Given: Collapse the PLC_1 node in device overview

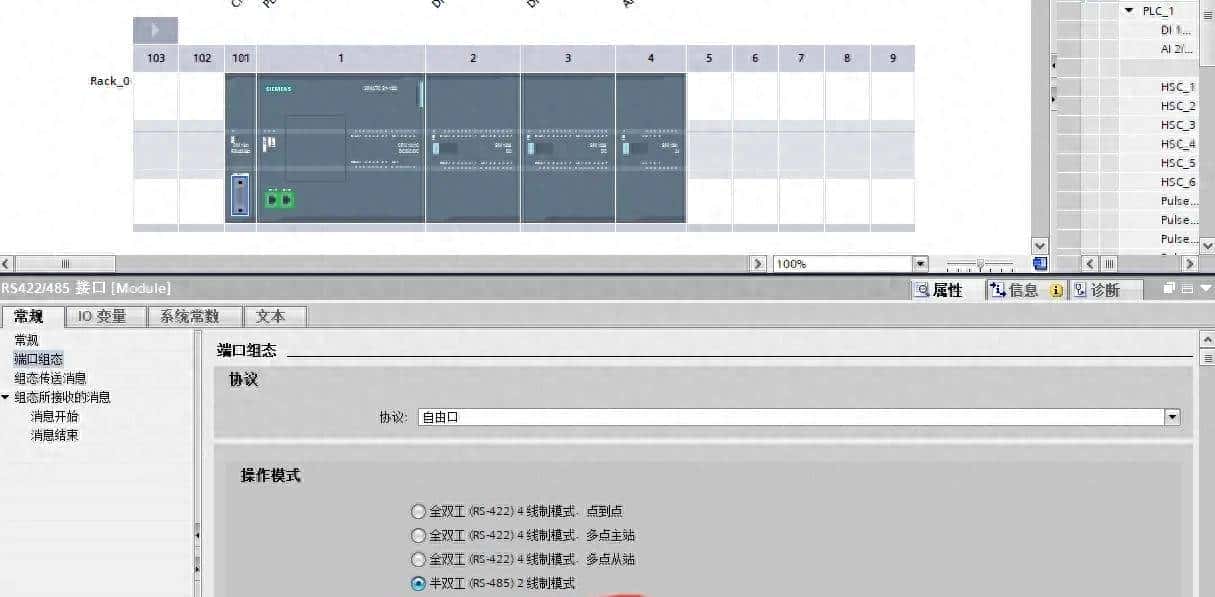Looking at the screenshot, I should 1129,11.
